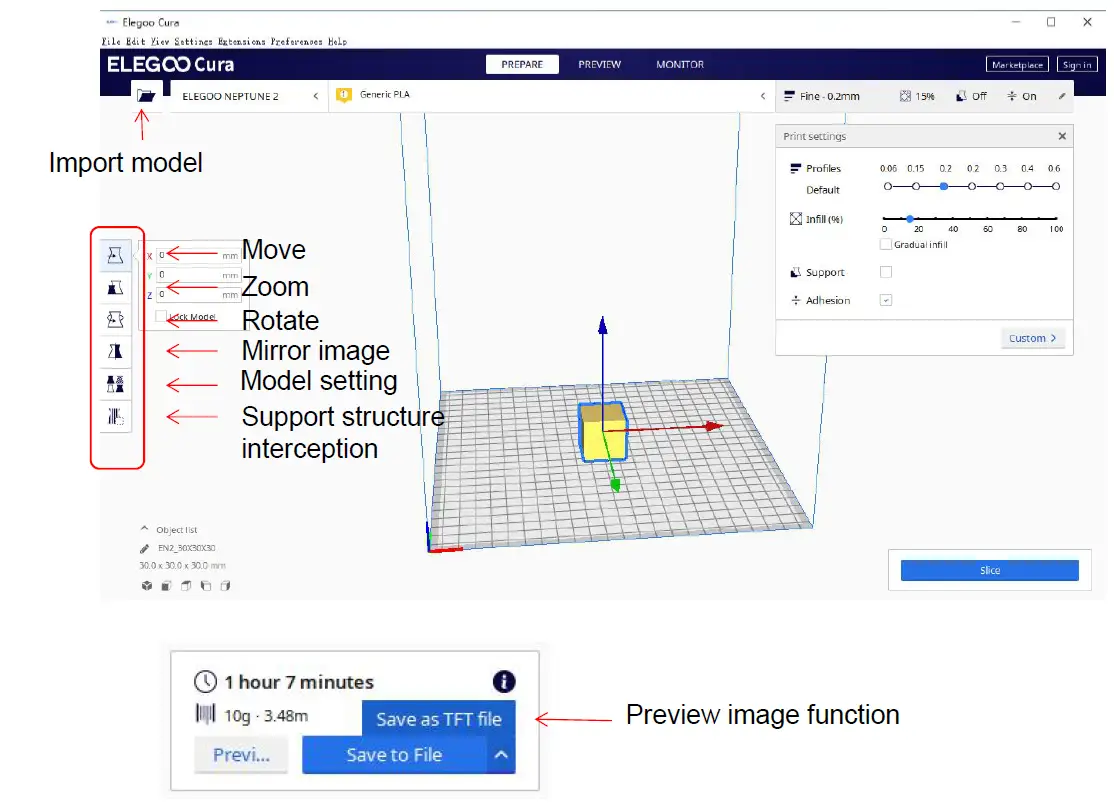Image resolution: width=1114 pixels, height=809 pixels.
Task: Click the selected 0.2 profile slider point
Action: (x=943, y=186)
